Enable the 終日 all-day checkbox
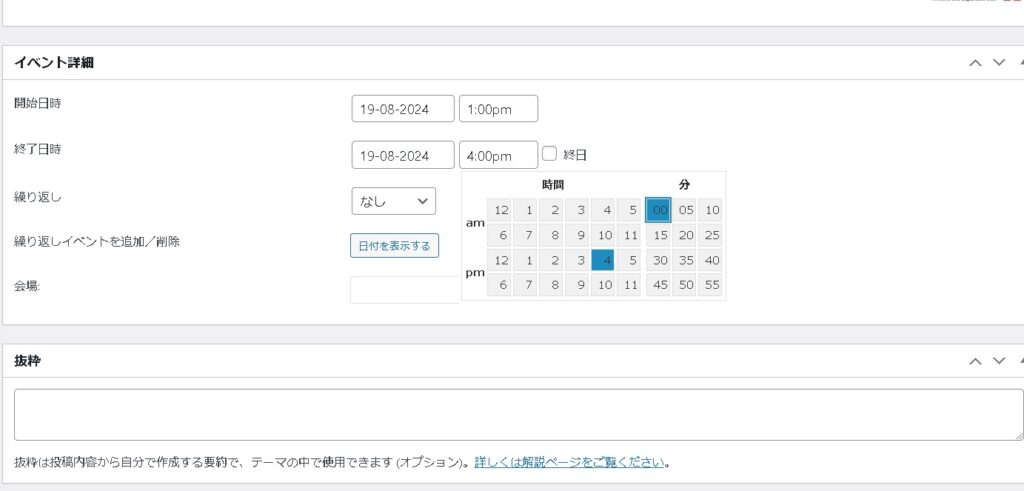Image resolution: width=1024 pixels, height=491 pixels. 549,154
